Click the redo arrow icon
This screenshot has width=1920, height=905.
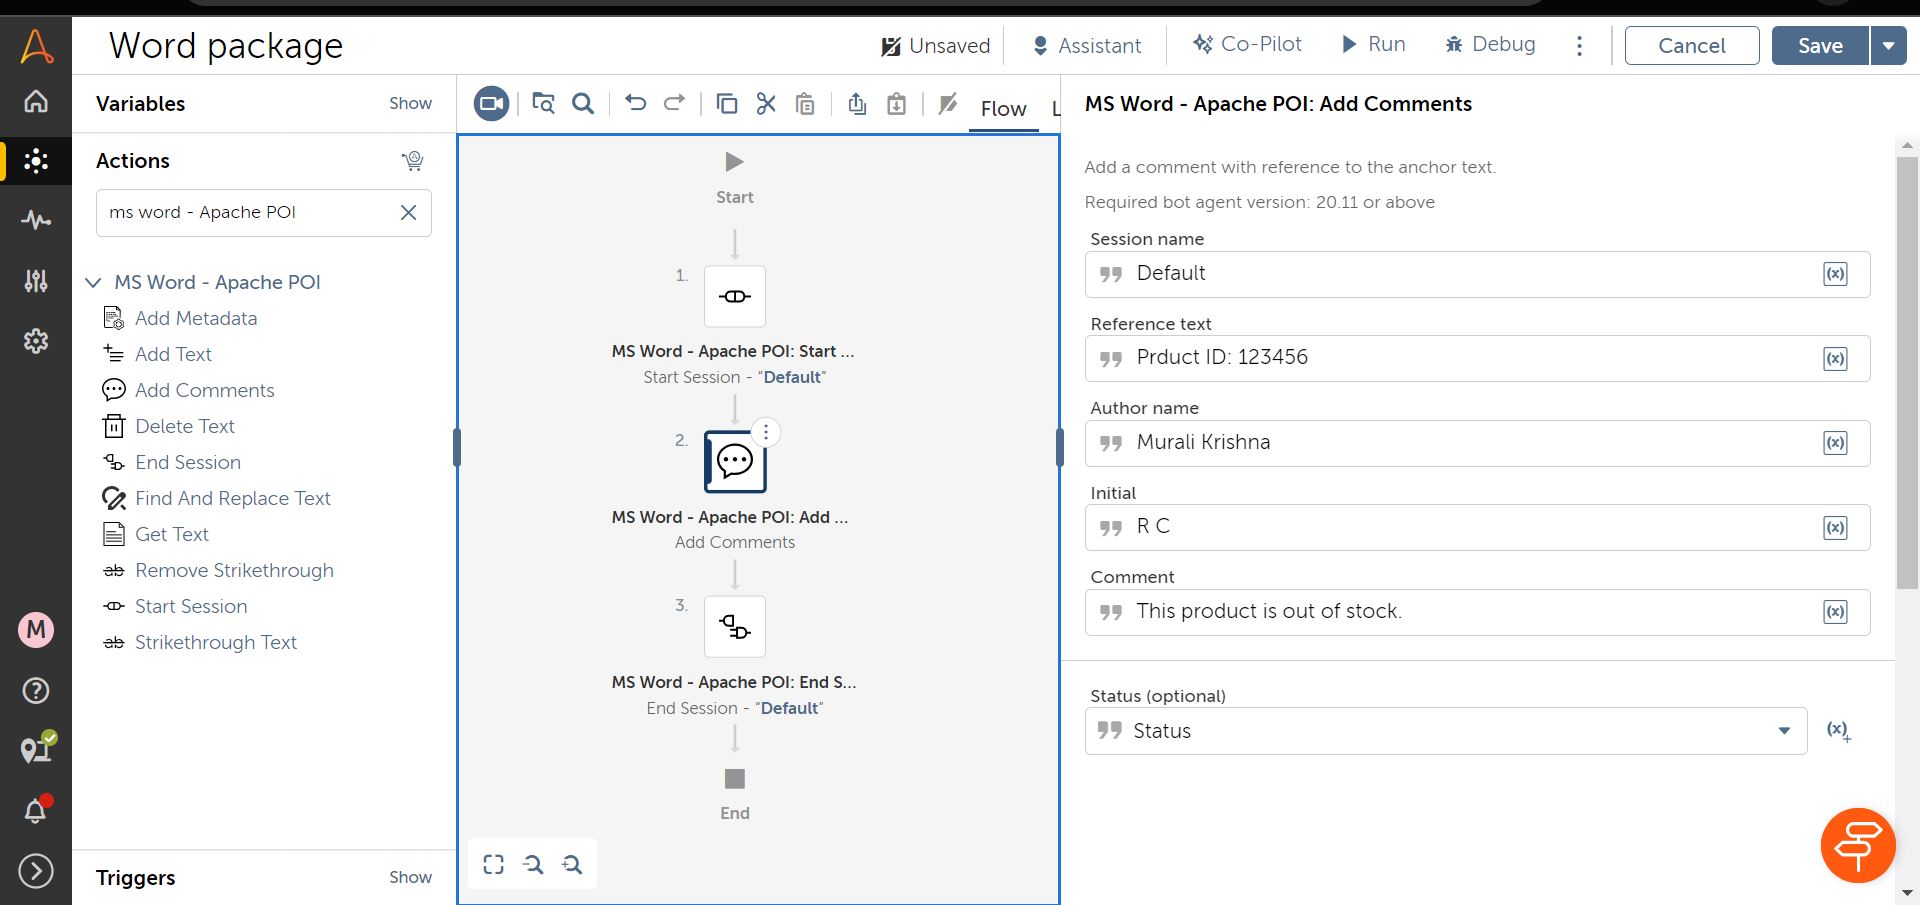click(x=675, y=103)
